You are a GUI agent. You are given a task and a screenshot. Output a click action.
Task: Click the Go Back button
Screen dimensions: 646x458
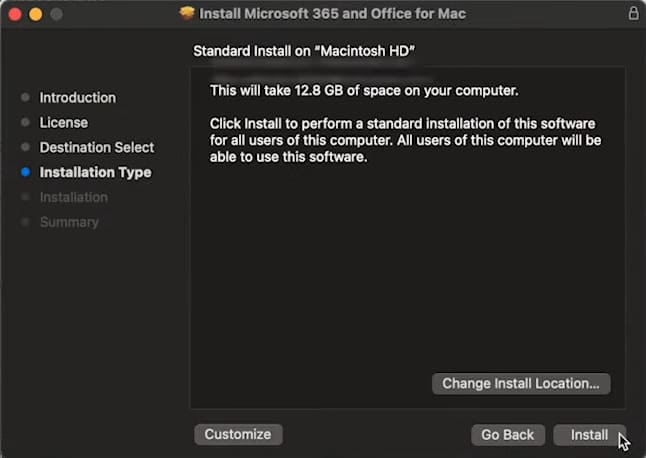(x=508, y=435)
